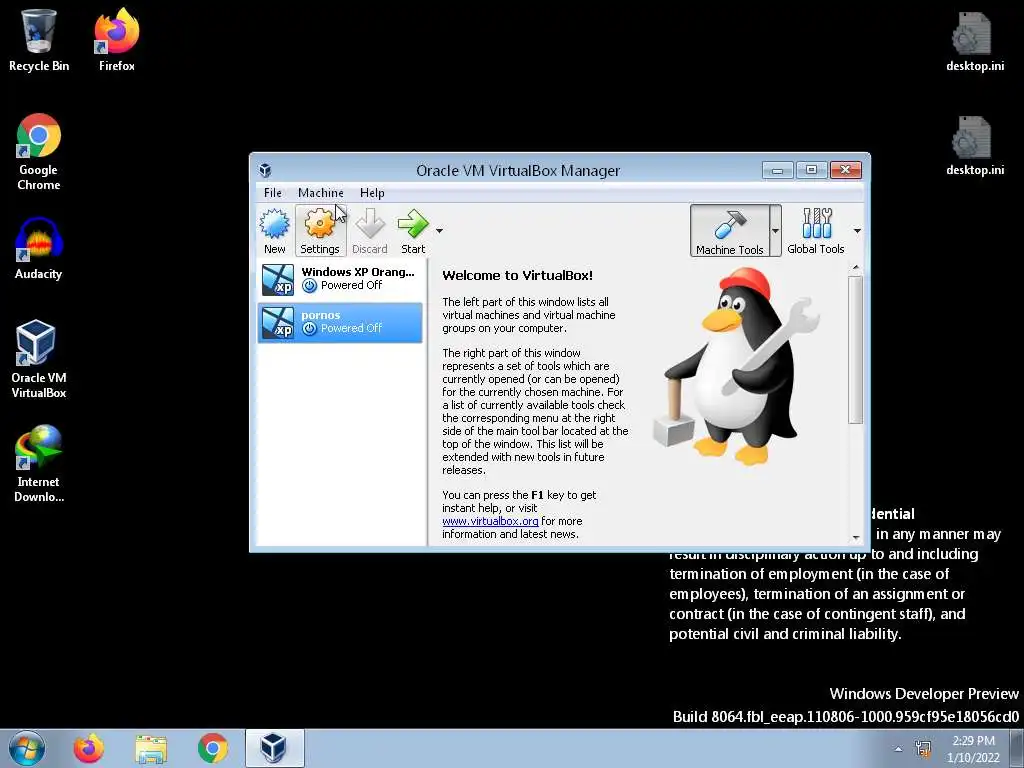Minimize the VirtualBox Manager window
This screenshot has width=1024, height=768.
(777, 170)
